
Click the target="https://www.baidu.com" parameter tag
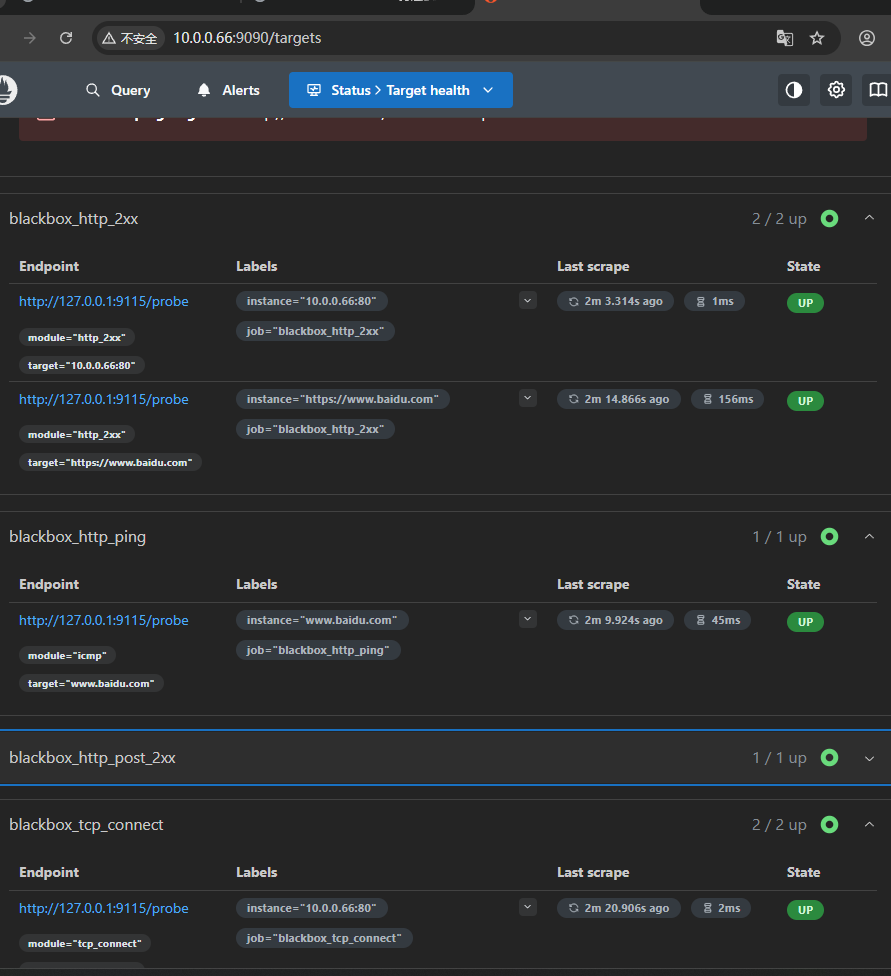point(110,462)
